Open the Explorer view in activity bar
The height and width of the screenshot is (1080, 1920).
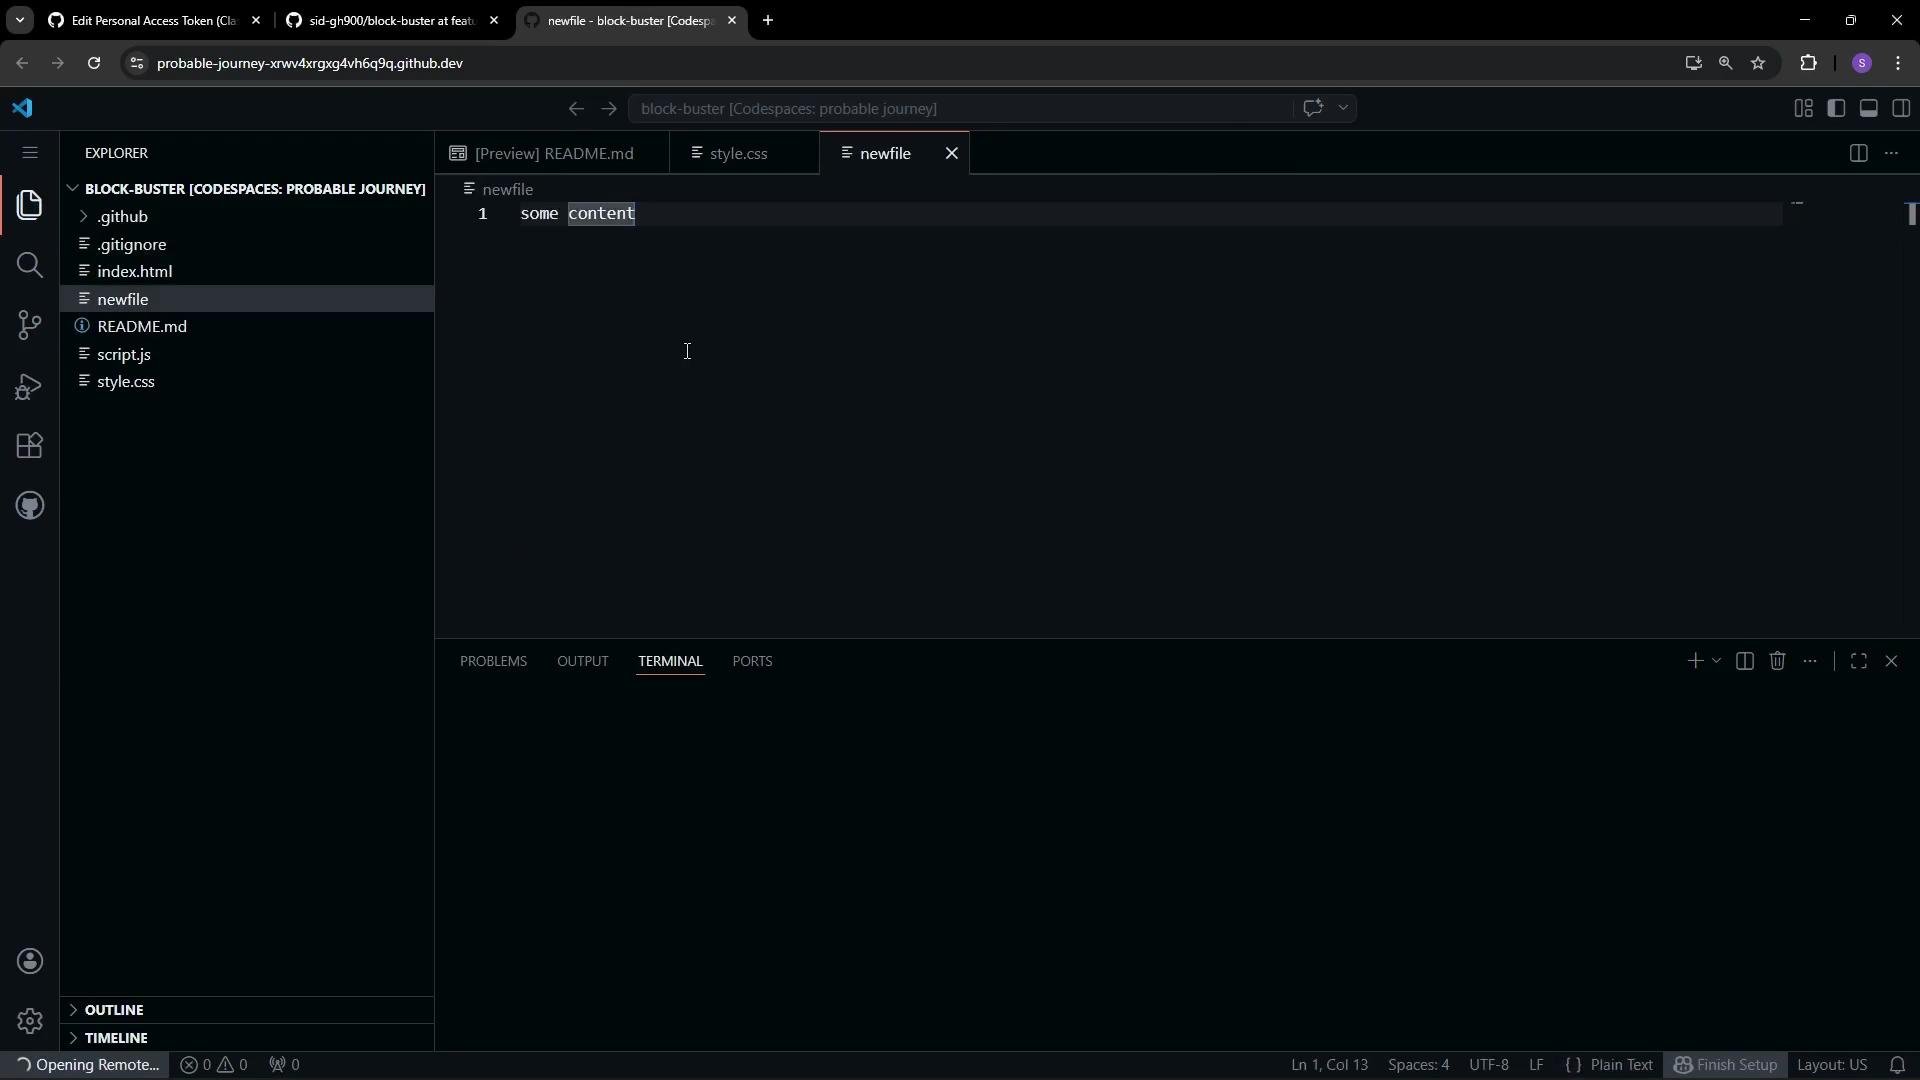coord(30,205)
